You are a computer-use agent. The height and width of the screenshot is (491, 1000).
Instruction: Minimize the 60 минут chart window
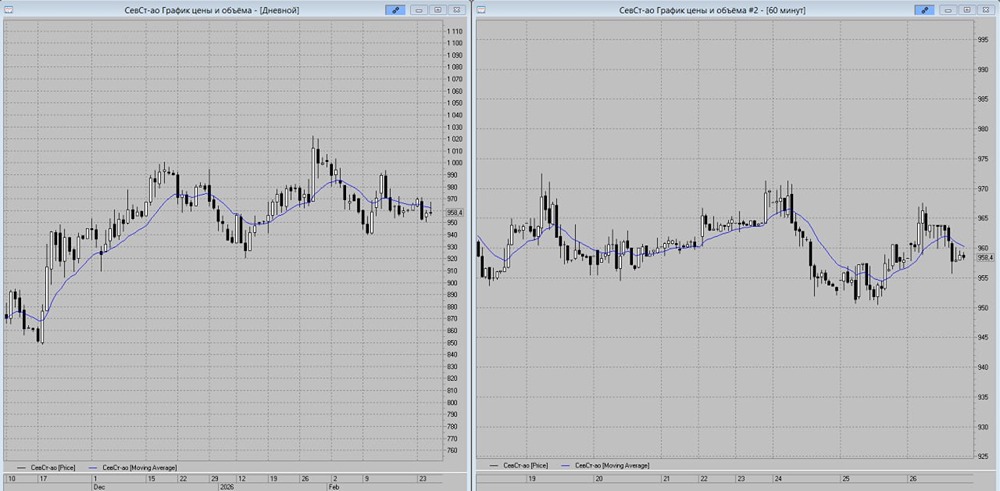[x=948, y=10]
